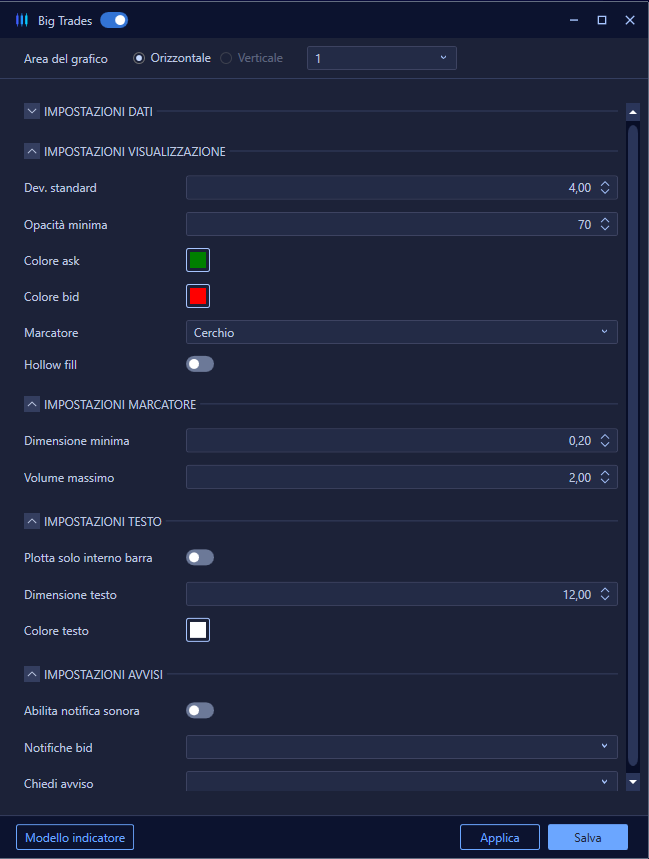Collapse the Impostazioni Marcatore section
649x859 pixels.
click(32, 404)
